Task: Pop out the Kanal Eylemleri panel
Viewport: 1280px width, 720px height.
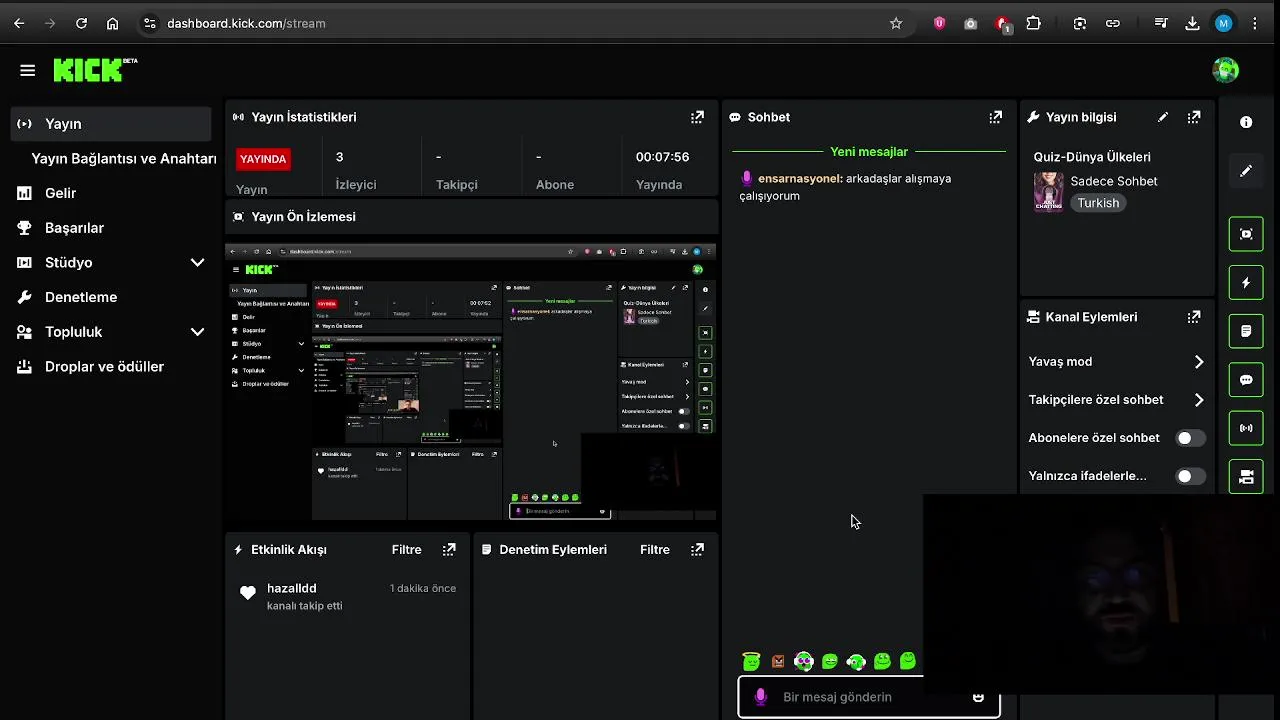Action: click(1194, 317)
